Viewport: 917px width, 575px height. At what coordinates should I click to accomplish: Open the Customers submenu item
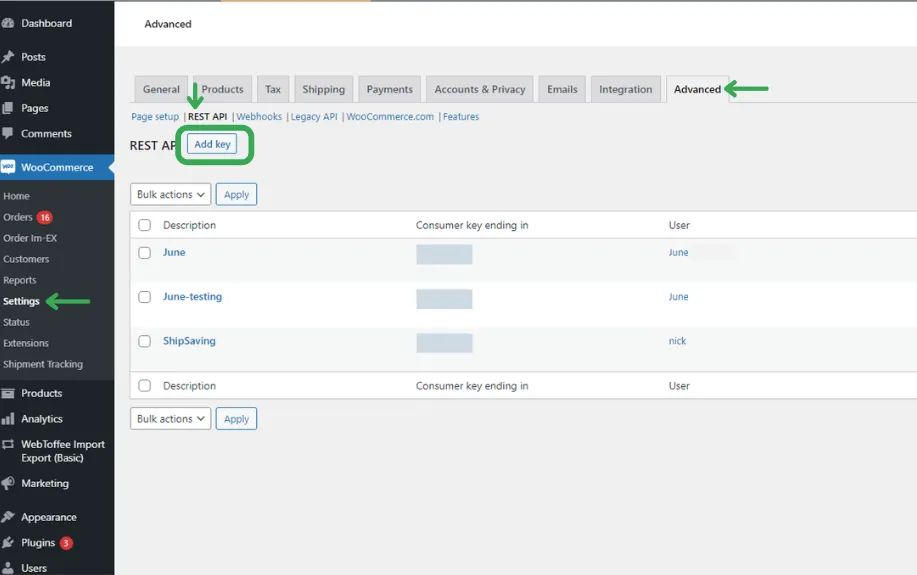[x=26, y=259]
